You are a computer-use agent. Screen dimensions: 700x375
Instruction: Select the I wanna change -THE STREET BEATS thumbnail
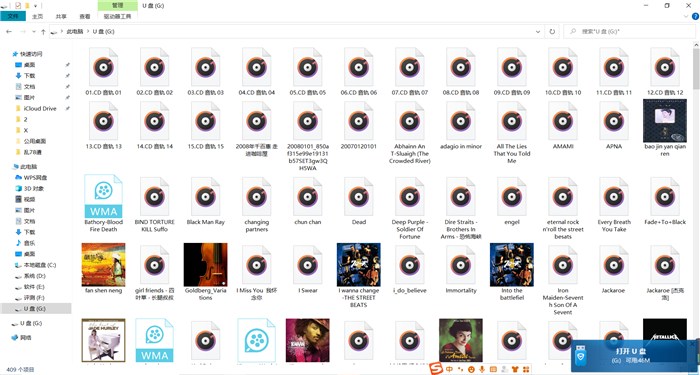[x=358, y=265]
